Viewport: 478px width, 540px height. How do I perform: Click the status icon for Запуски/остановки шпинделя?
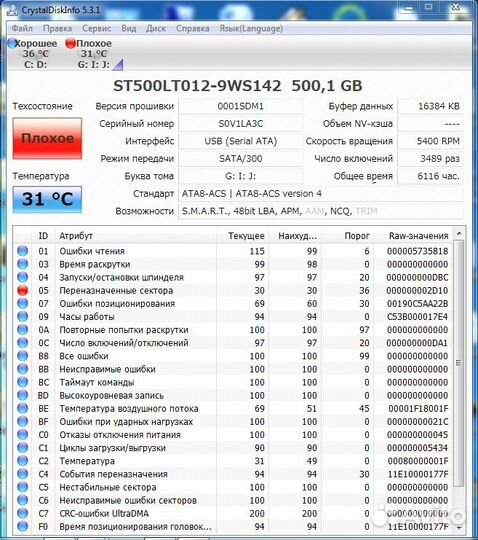click(23, 277)
